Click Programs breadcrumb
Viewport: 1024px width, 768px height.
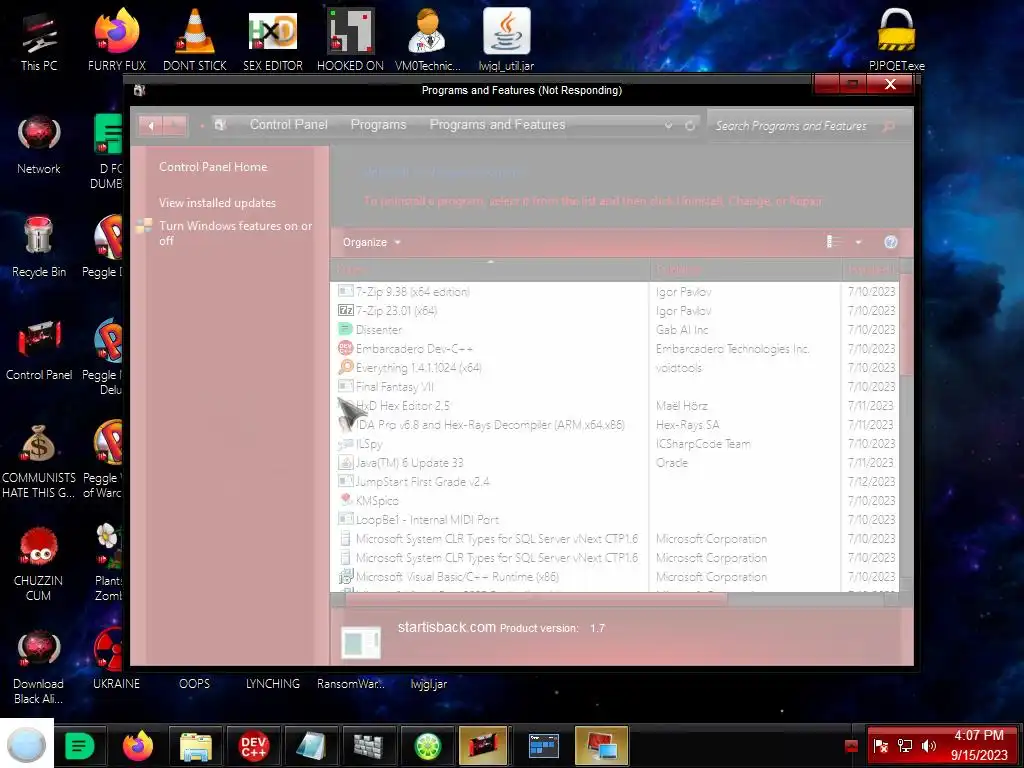tap(378, 125)
